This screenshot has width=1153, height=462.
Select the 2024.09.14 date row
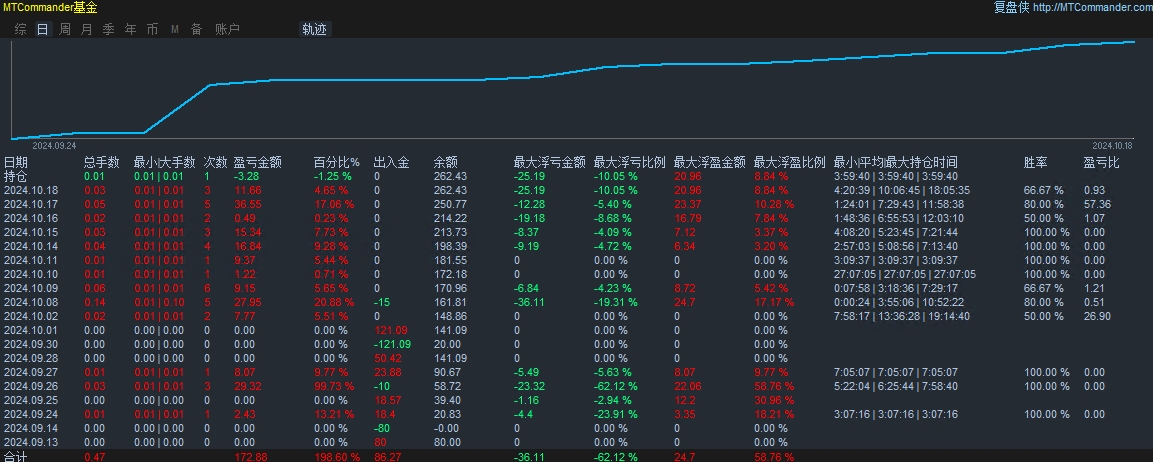tap(576, 428)
